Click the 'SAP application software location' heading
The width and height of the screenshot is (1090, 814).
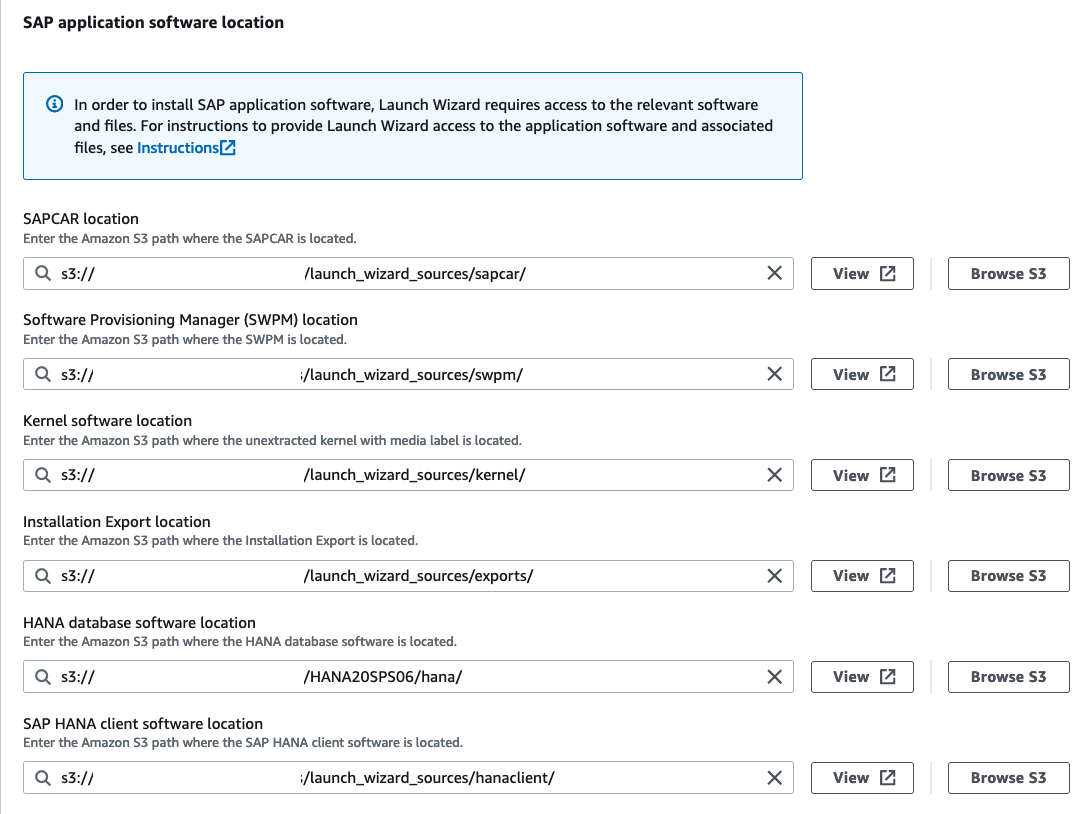[x=154, y=22]
